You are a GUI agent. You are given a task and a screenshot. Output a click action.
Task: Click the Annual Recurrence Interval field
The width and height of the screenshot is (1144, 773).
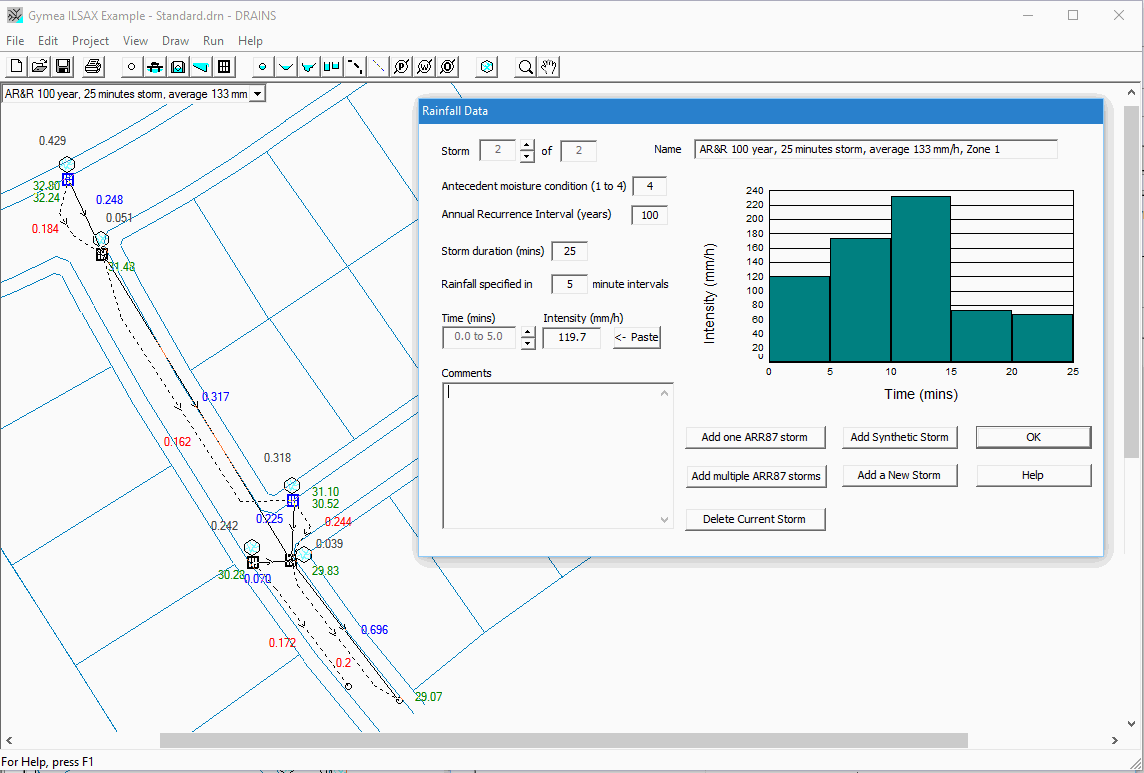click(x=649, y=215)
